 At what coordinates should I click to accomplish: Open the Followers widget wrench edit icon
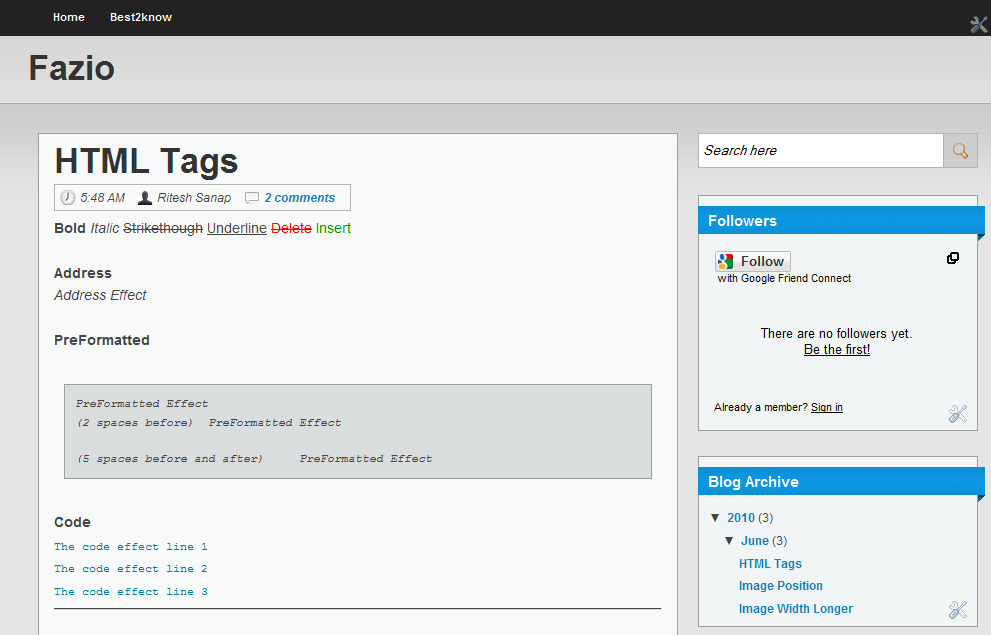coord(958,414)
